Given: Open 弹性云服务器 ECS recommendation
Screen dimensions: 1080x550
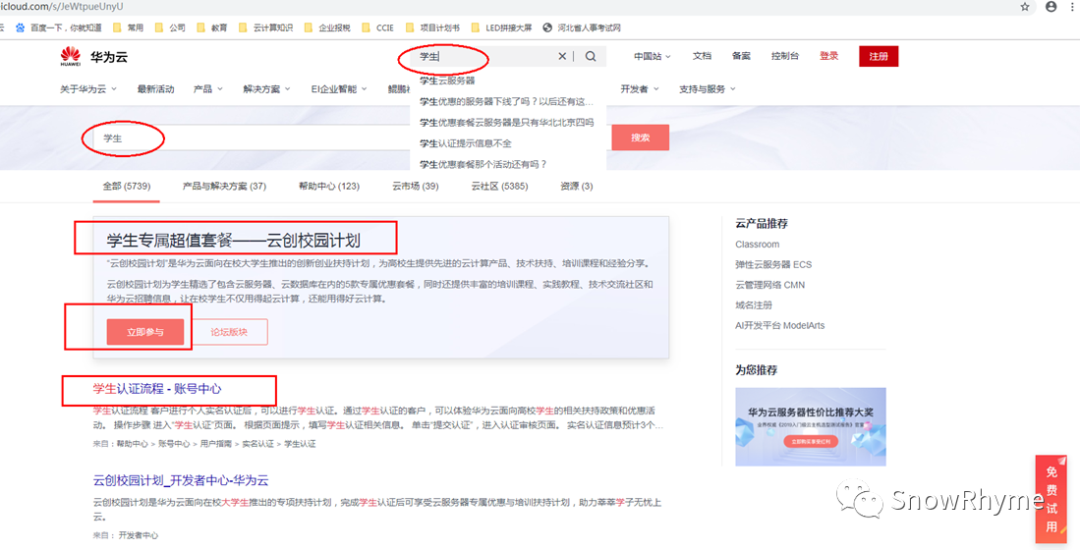Looking at the screenshot, I should point(773,264).
